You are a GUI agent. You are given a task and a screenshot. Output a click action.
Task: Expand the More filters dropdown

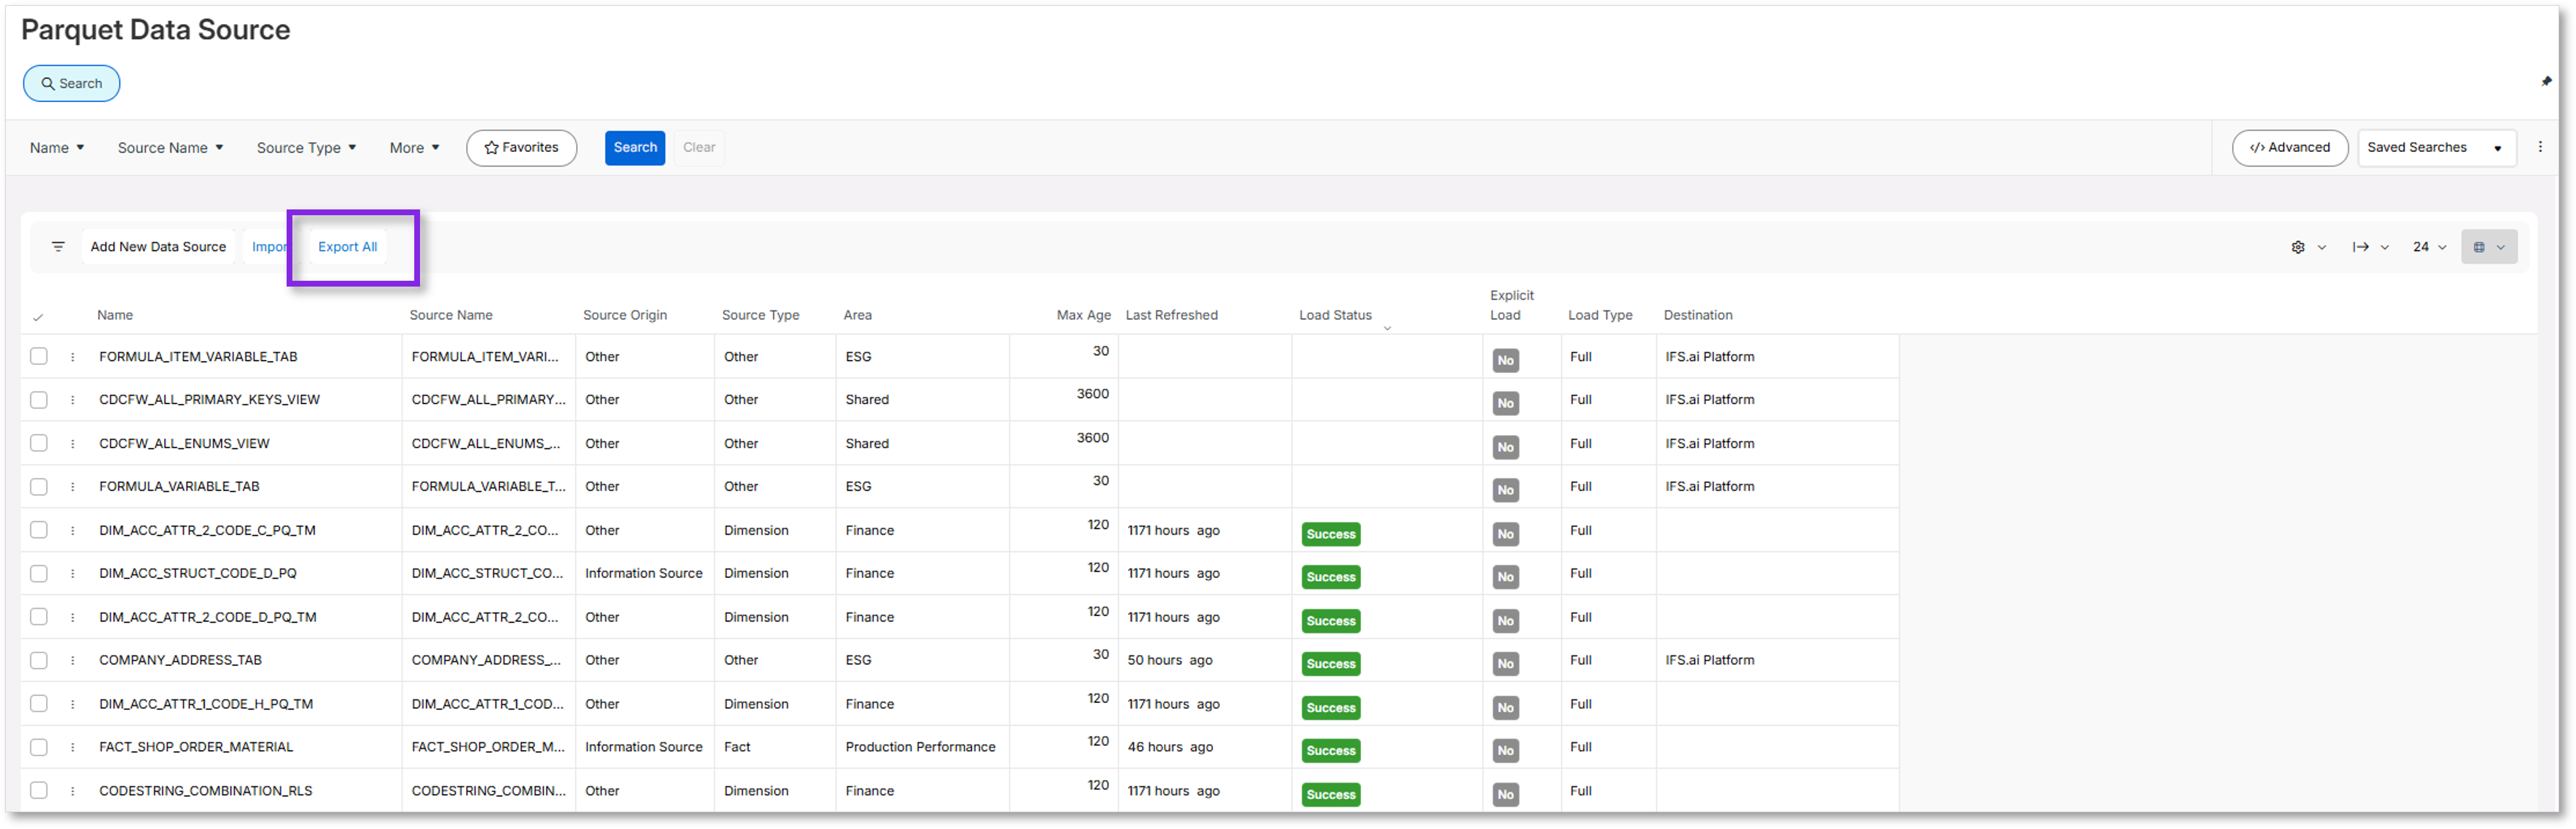click(414, 148)
